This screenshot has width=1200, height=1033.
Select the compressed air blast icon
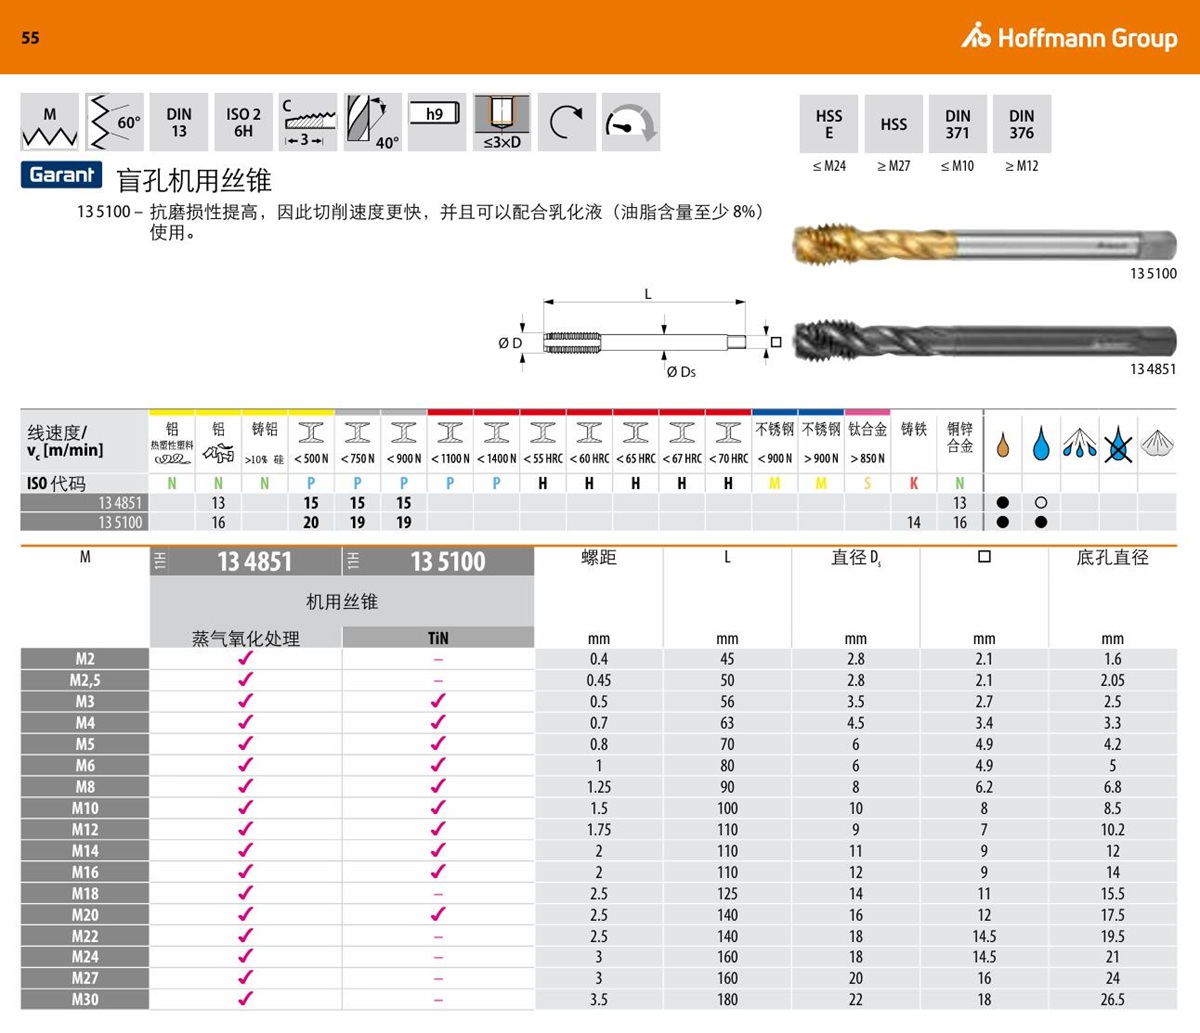tap(1157, 443)
